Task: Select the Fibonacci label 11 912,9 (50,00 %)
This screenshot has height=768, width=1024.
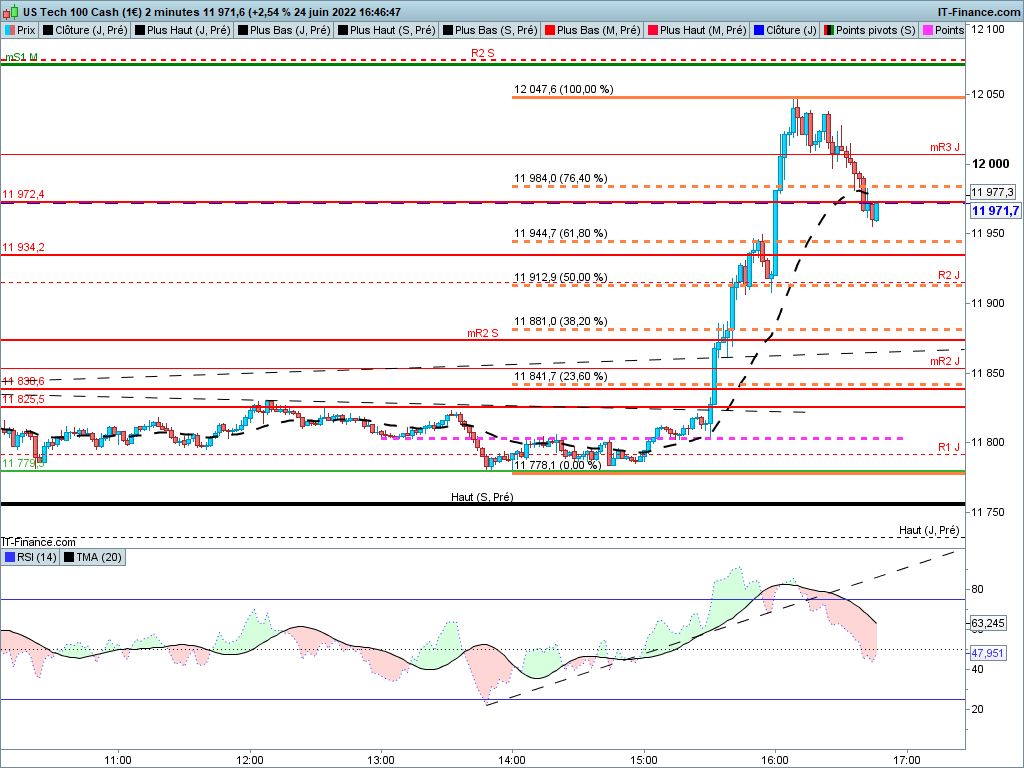Action: coord(560,278)
